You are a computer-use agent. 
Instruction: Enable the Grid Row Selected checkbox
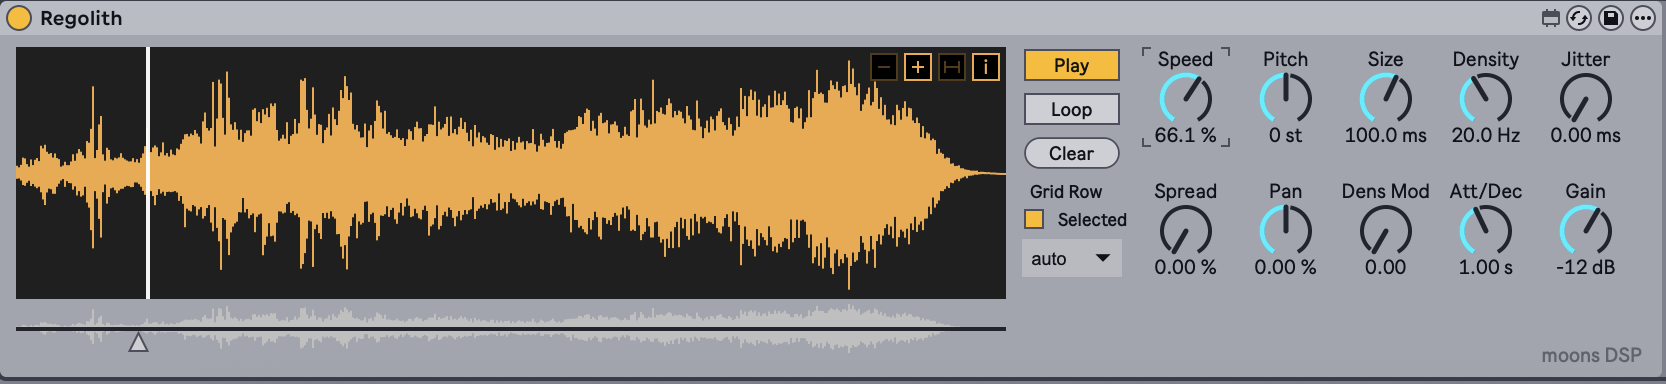pyautogui.click(x=1035, y=219)
